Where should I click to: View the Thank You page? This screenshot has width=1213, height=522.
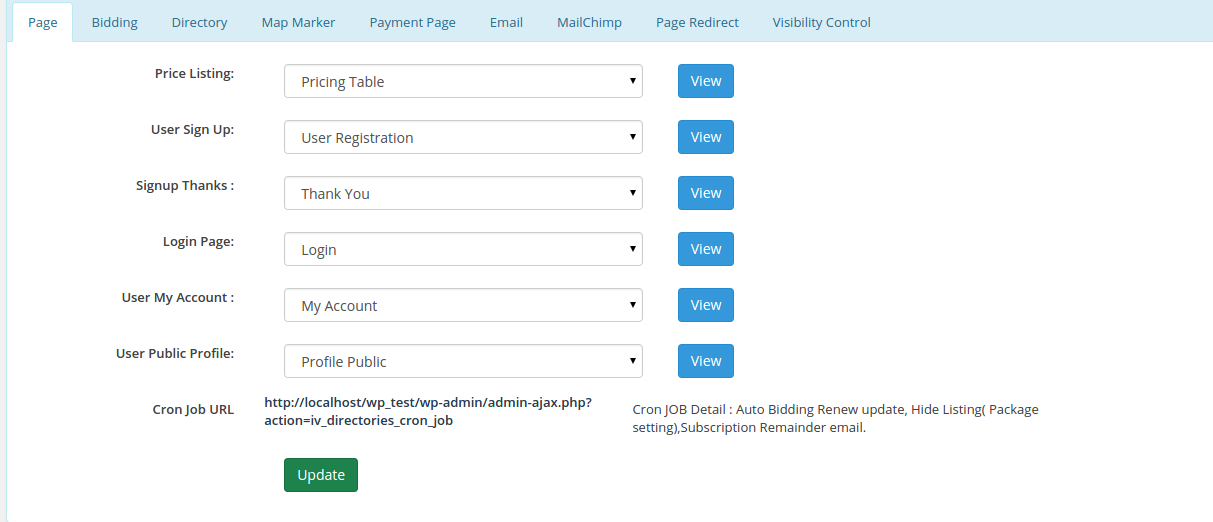click(705, 194)
